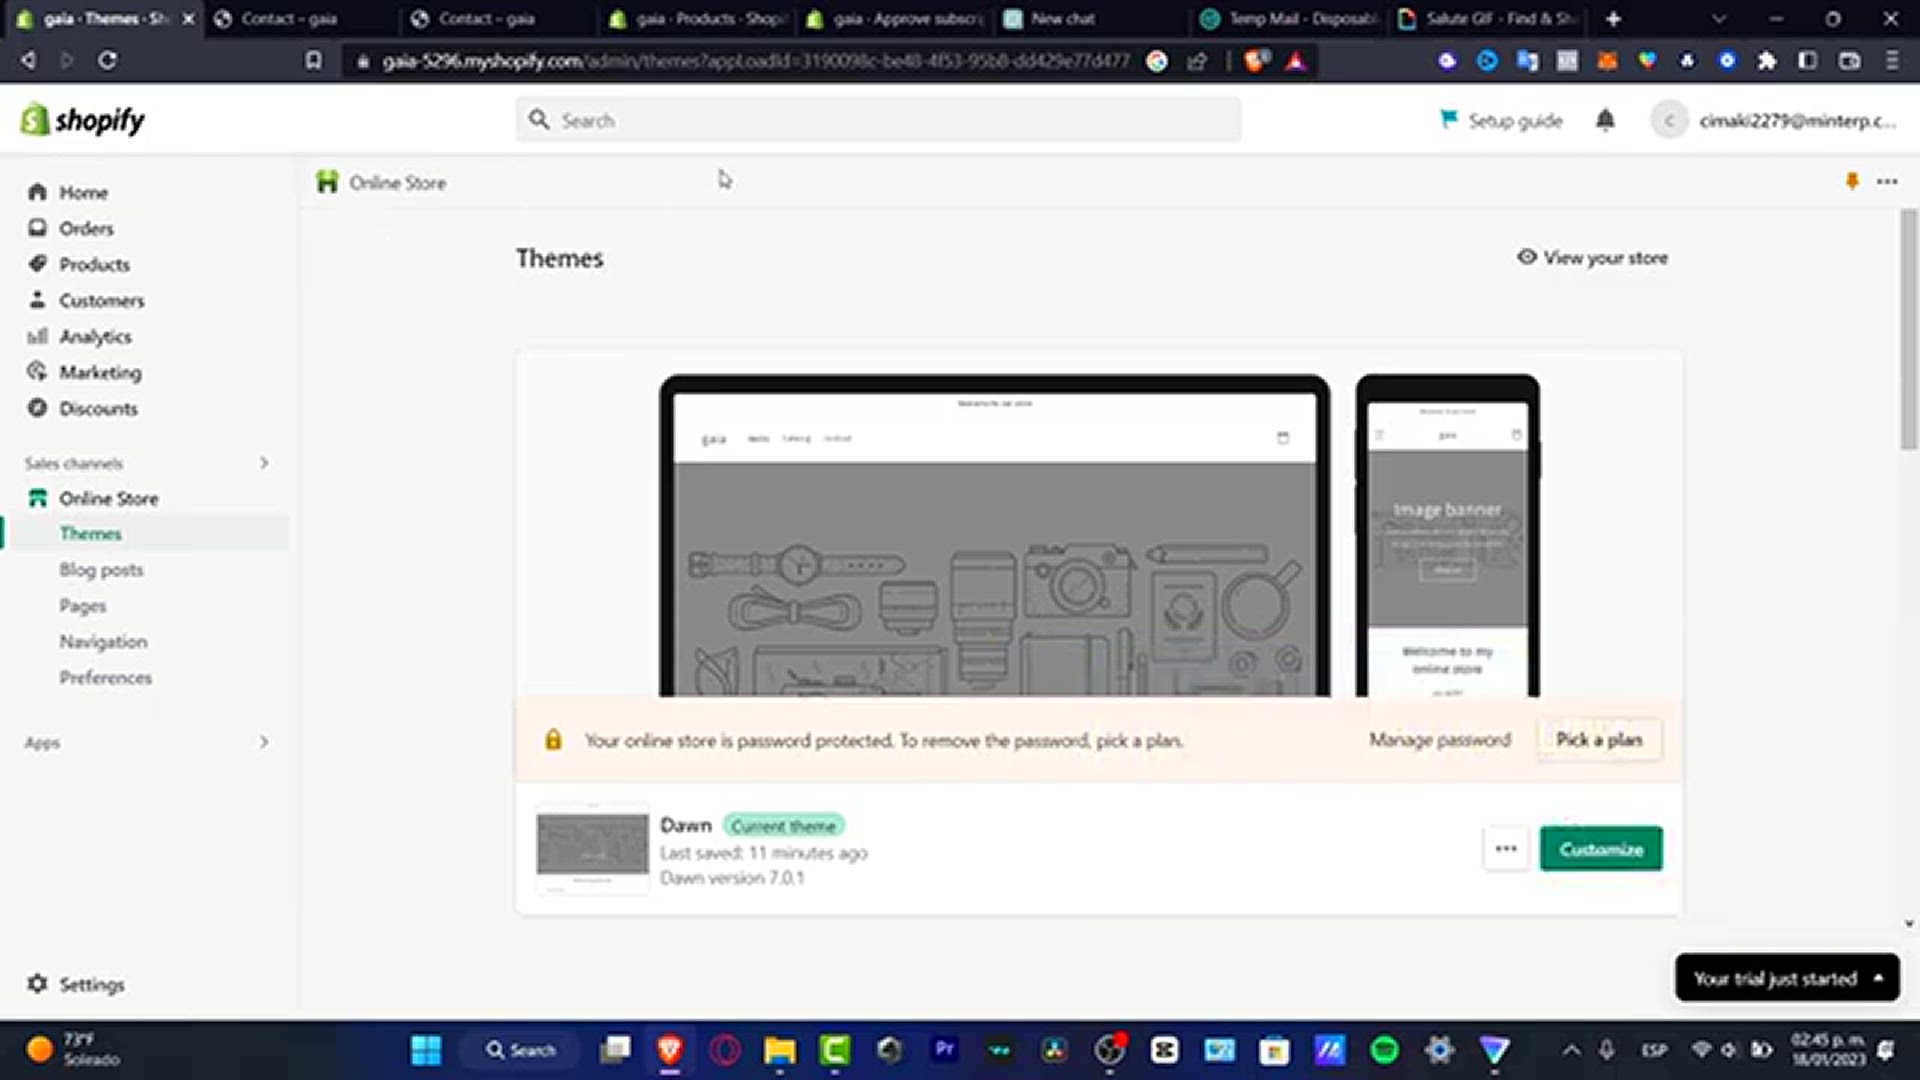The width and height of the screenshot is (1920, 1080).
Task: Open the Orders section
Action: (x=86, y=228)
